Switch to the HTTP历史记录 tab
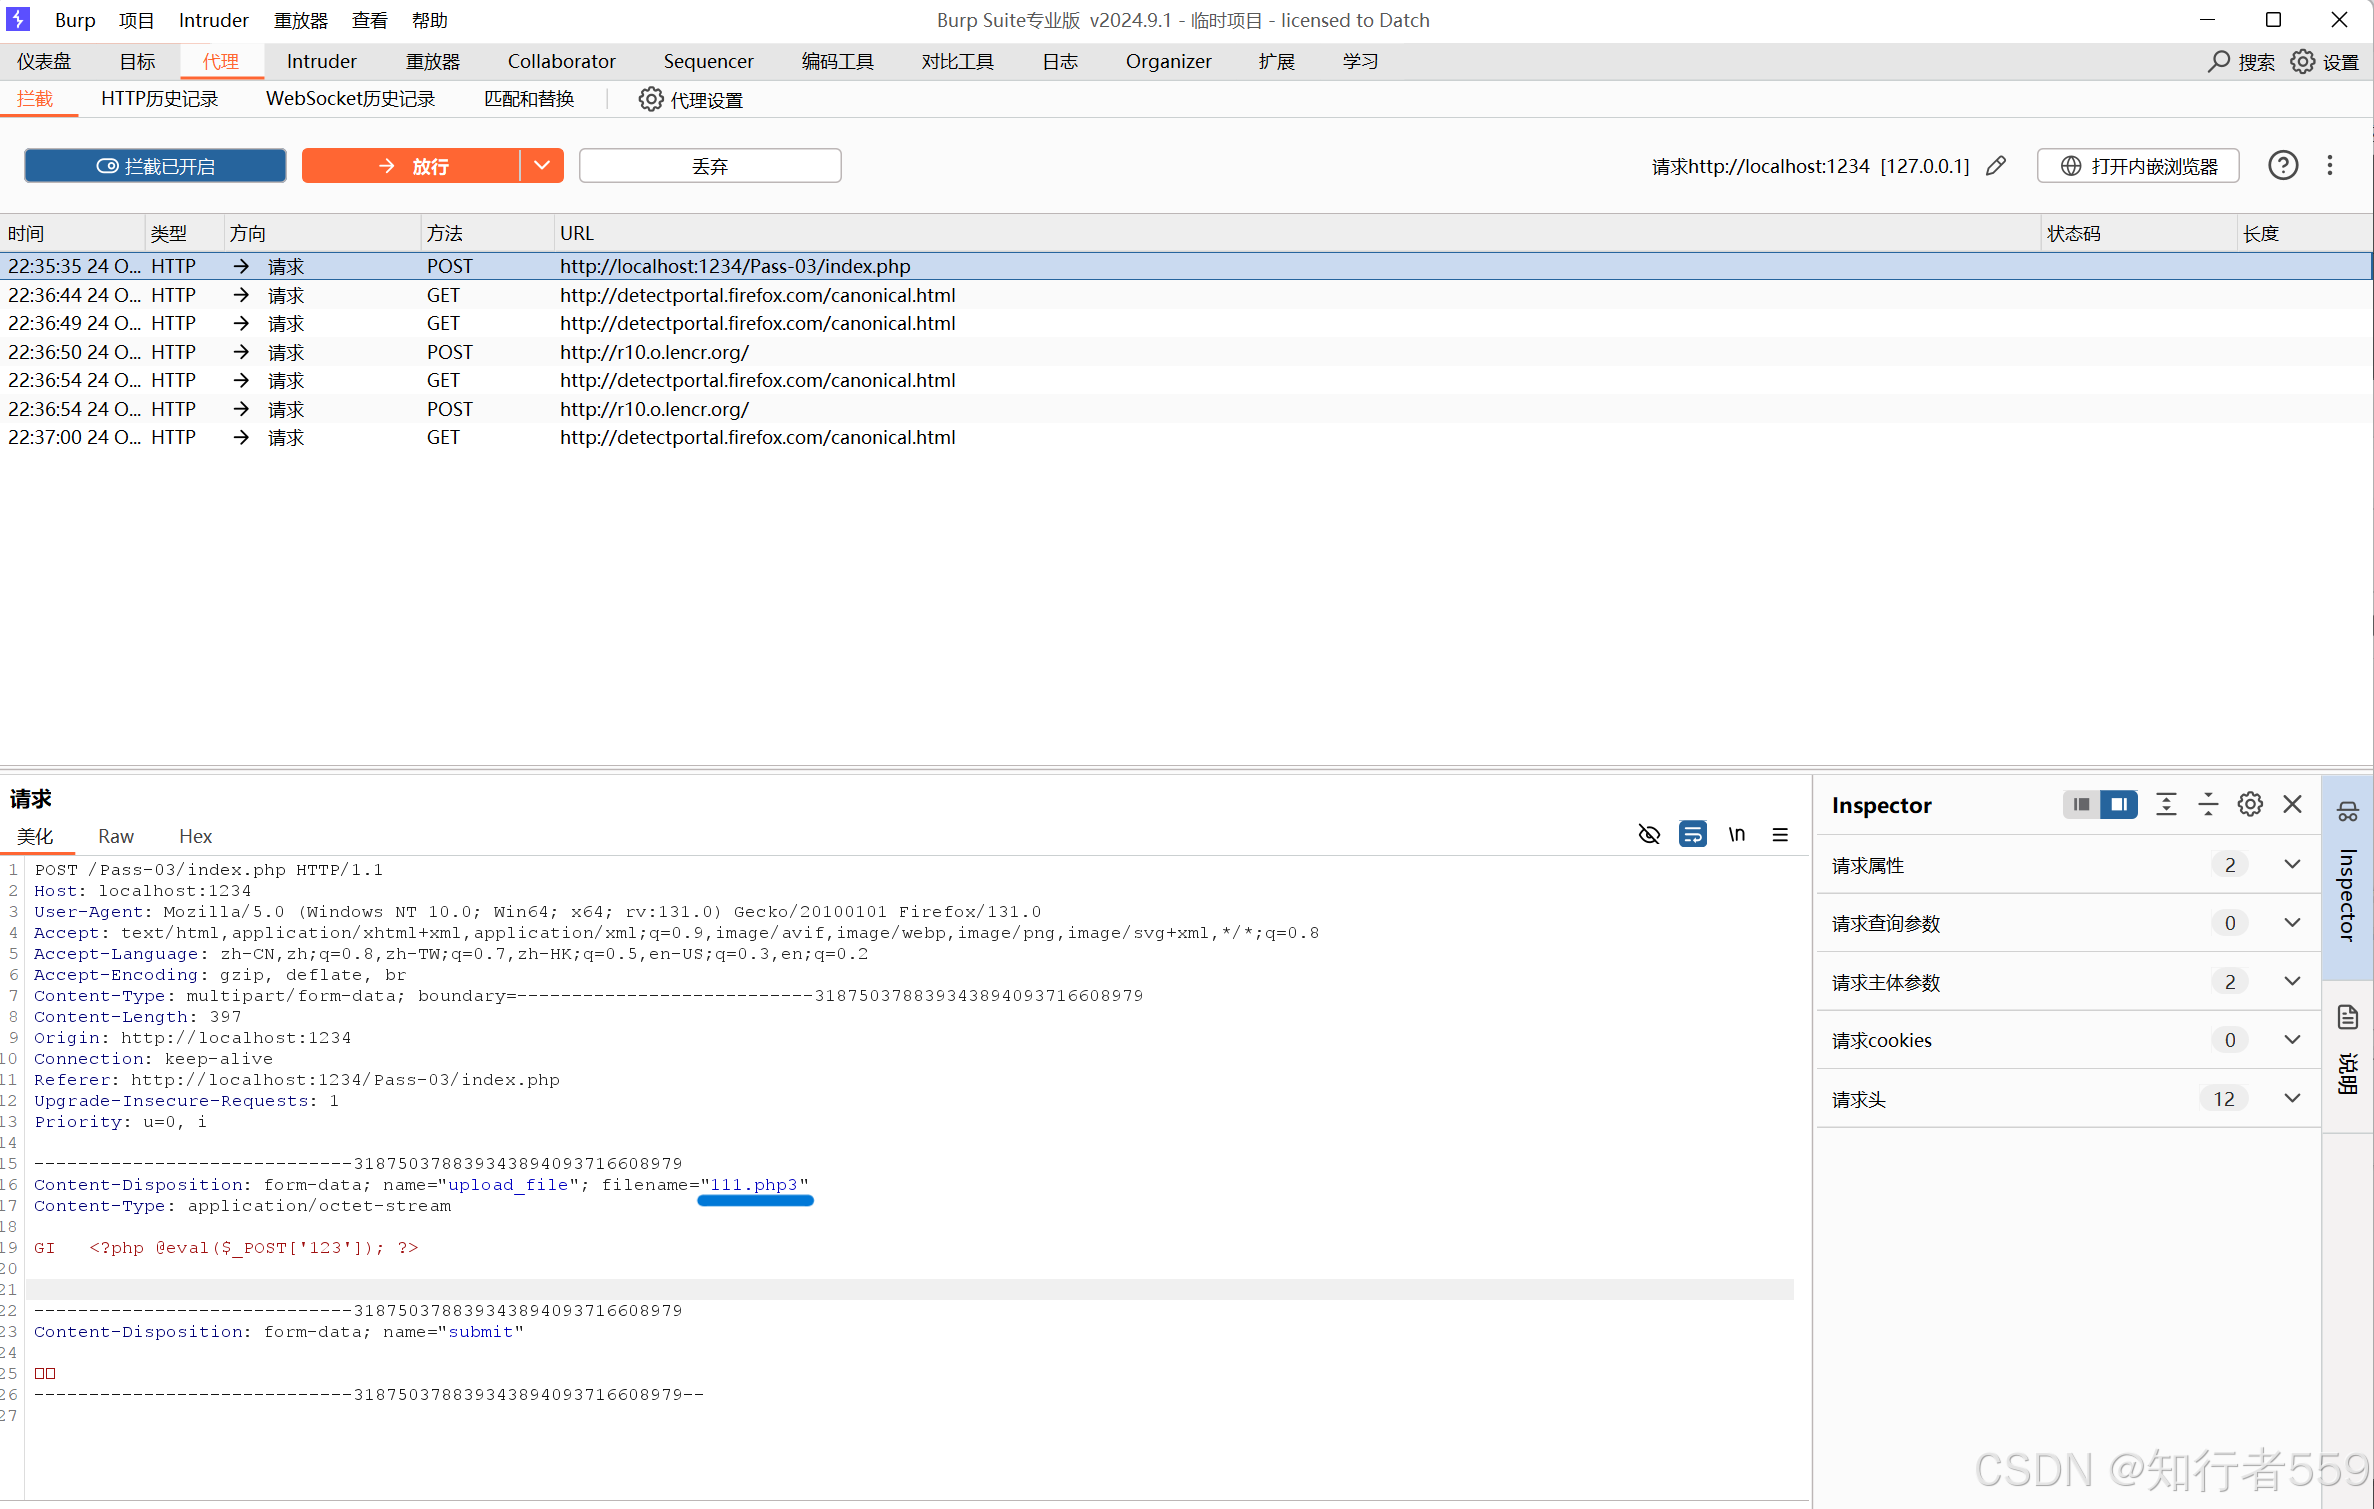This screenshot has width=2374, height=1509. pyautogui.click(x=159, y=99)
